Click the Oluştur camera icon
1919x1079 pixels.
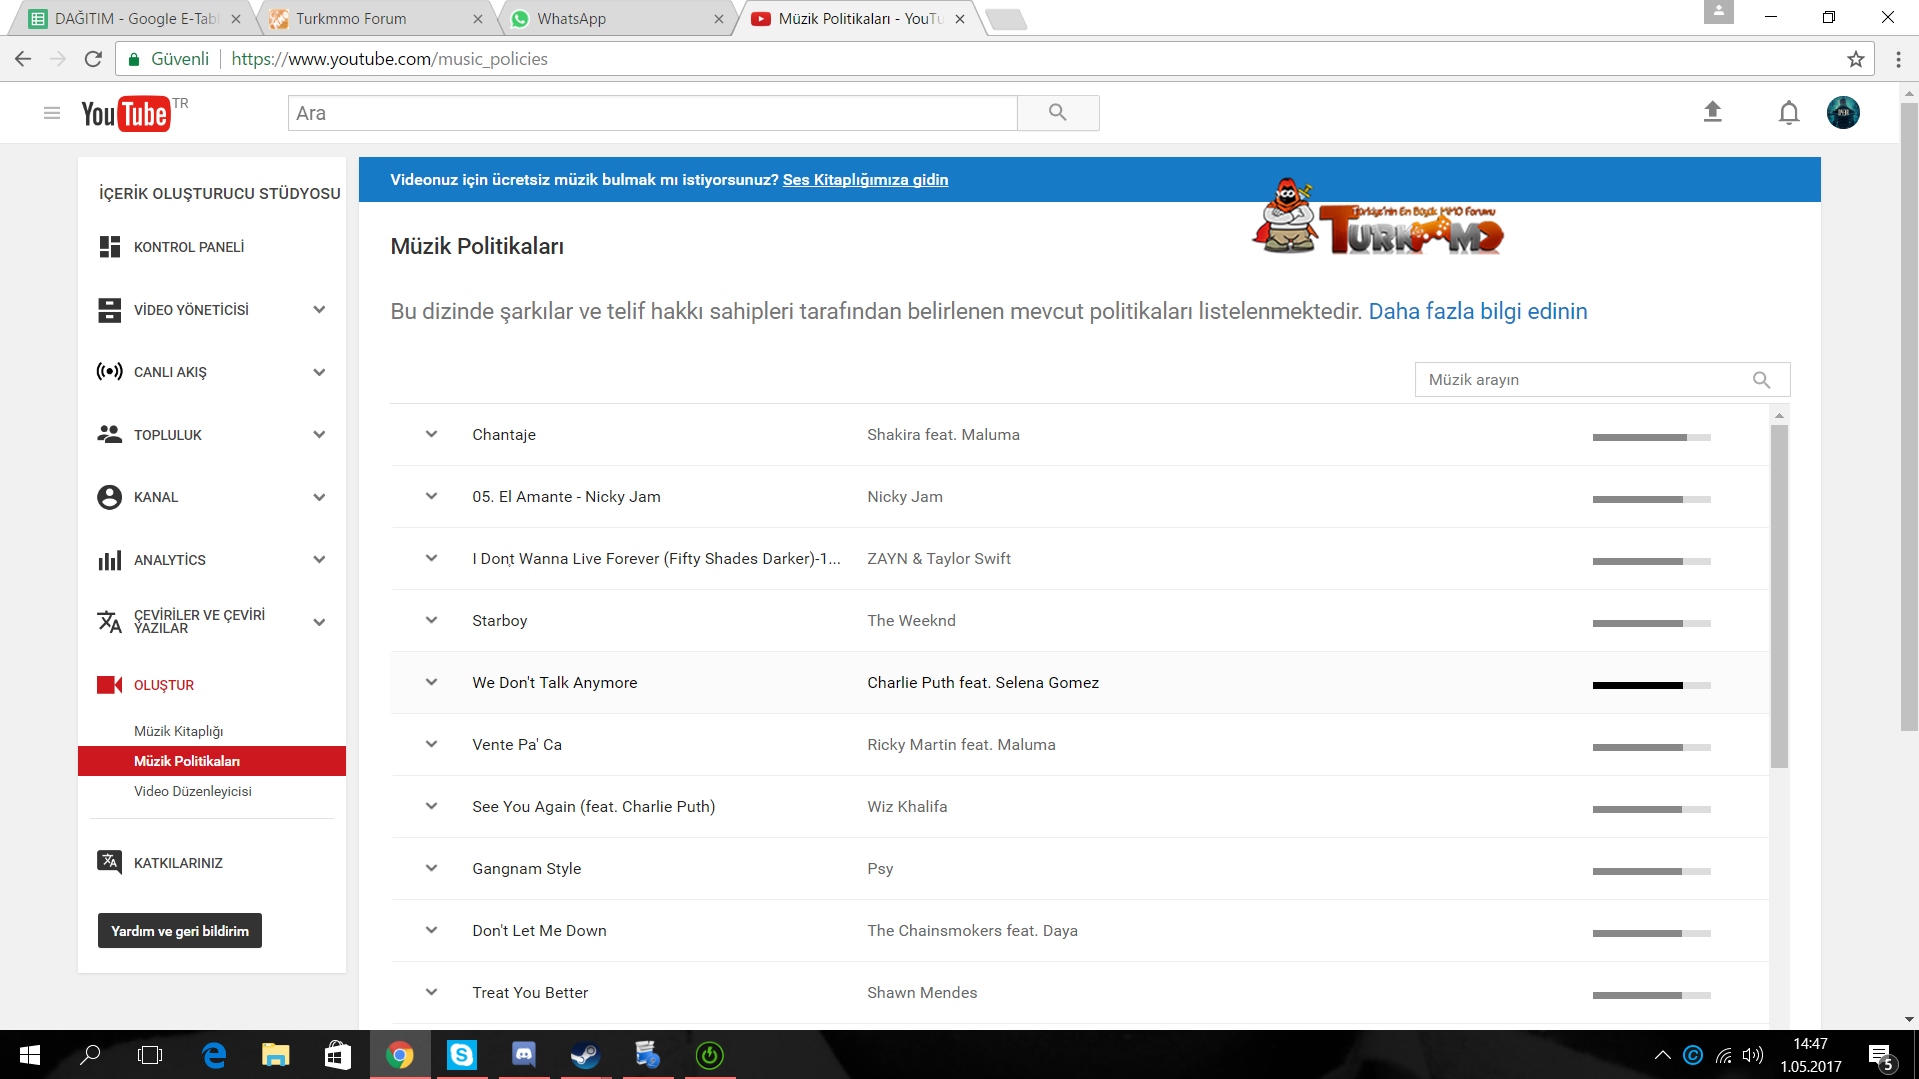pos(110,685)
